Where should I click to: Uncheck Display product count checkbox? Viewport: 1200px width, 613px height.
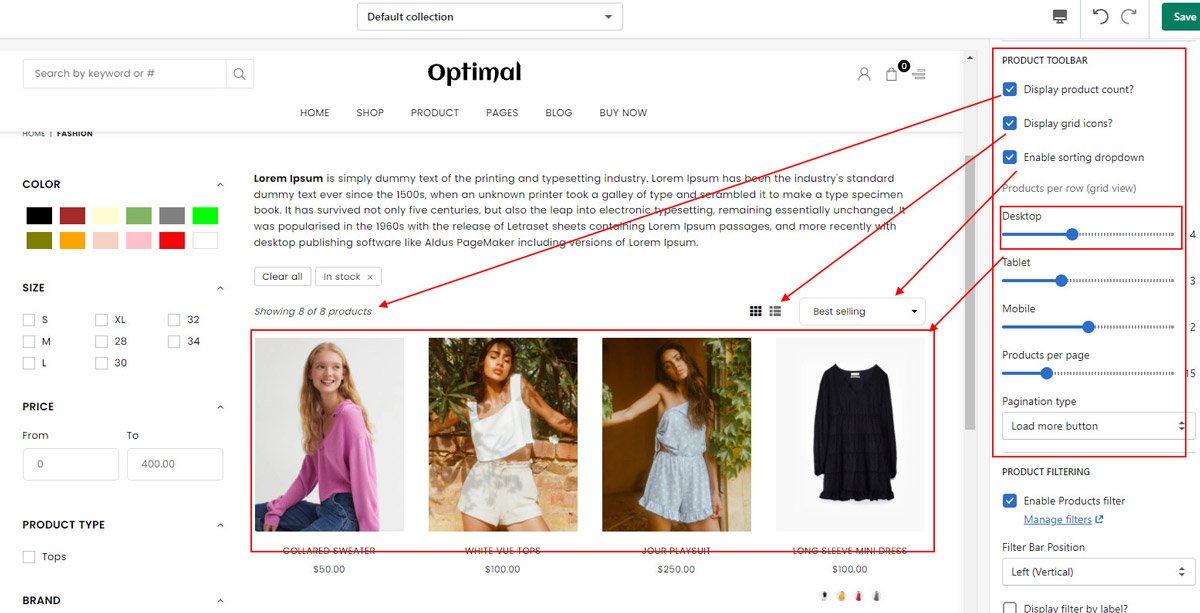[x=1010, y=90]
